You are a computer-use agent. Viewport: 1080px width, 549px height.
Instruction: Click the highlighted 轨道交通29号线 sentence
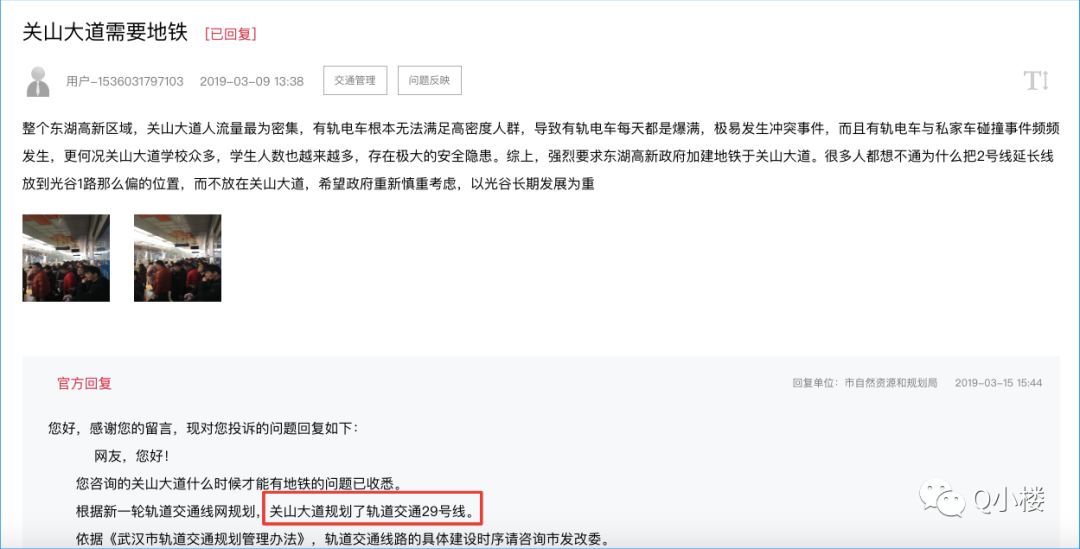point(372,511)
